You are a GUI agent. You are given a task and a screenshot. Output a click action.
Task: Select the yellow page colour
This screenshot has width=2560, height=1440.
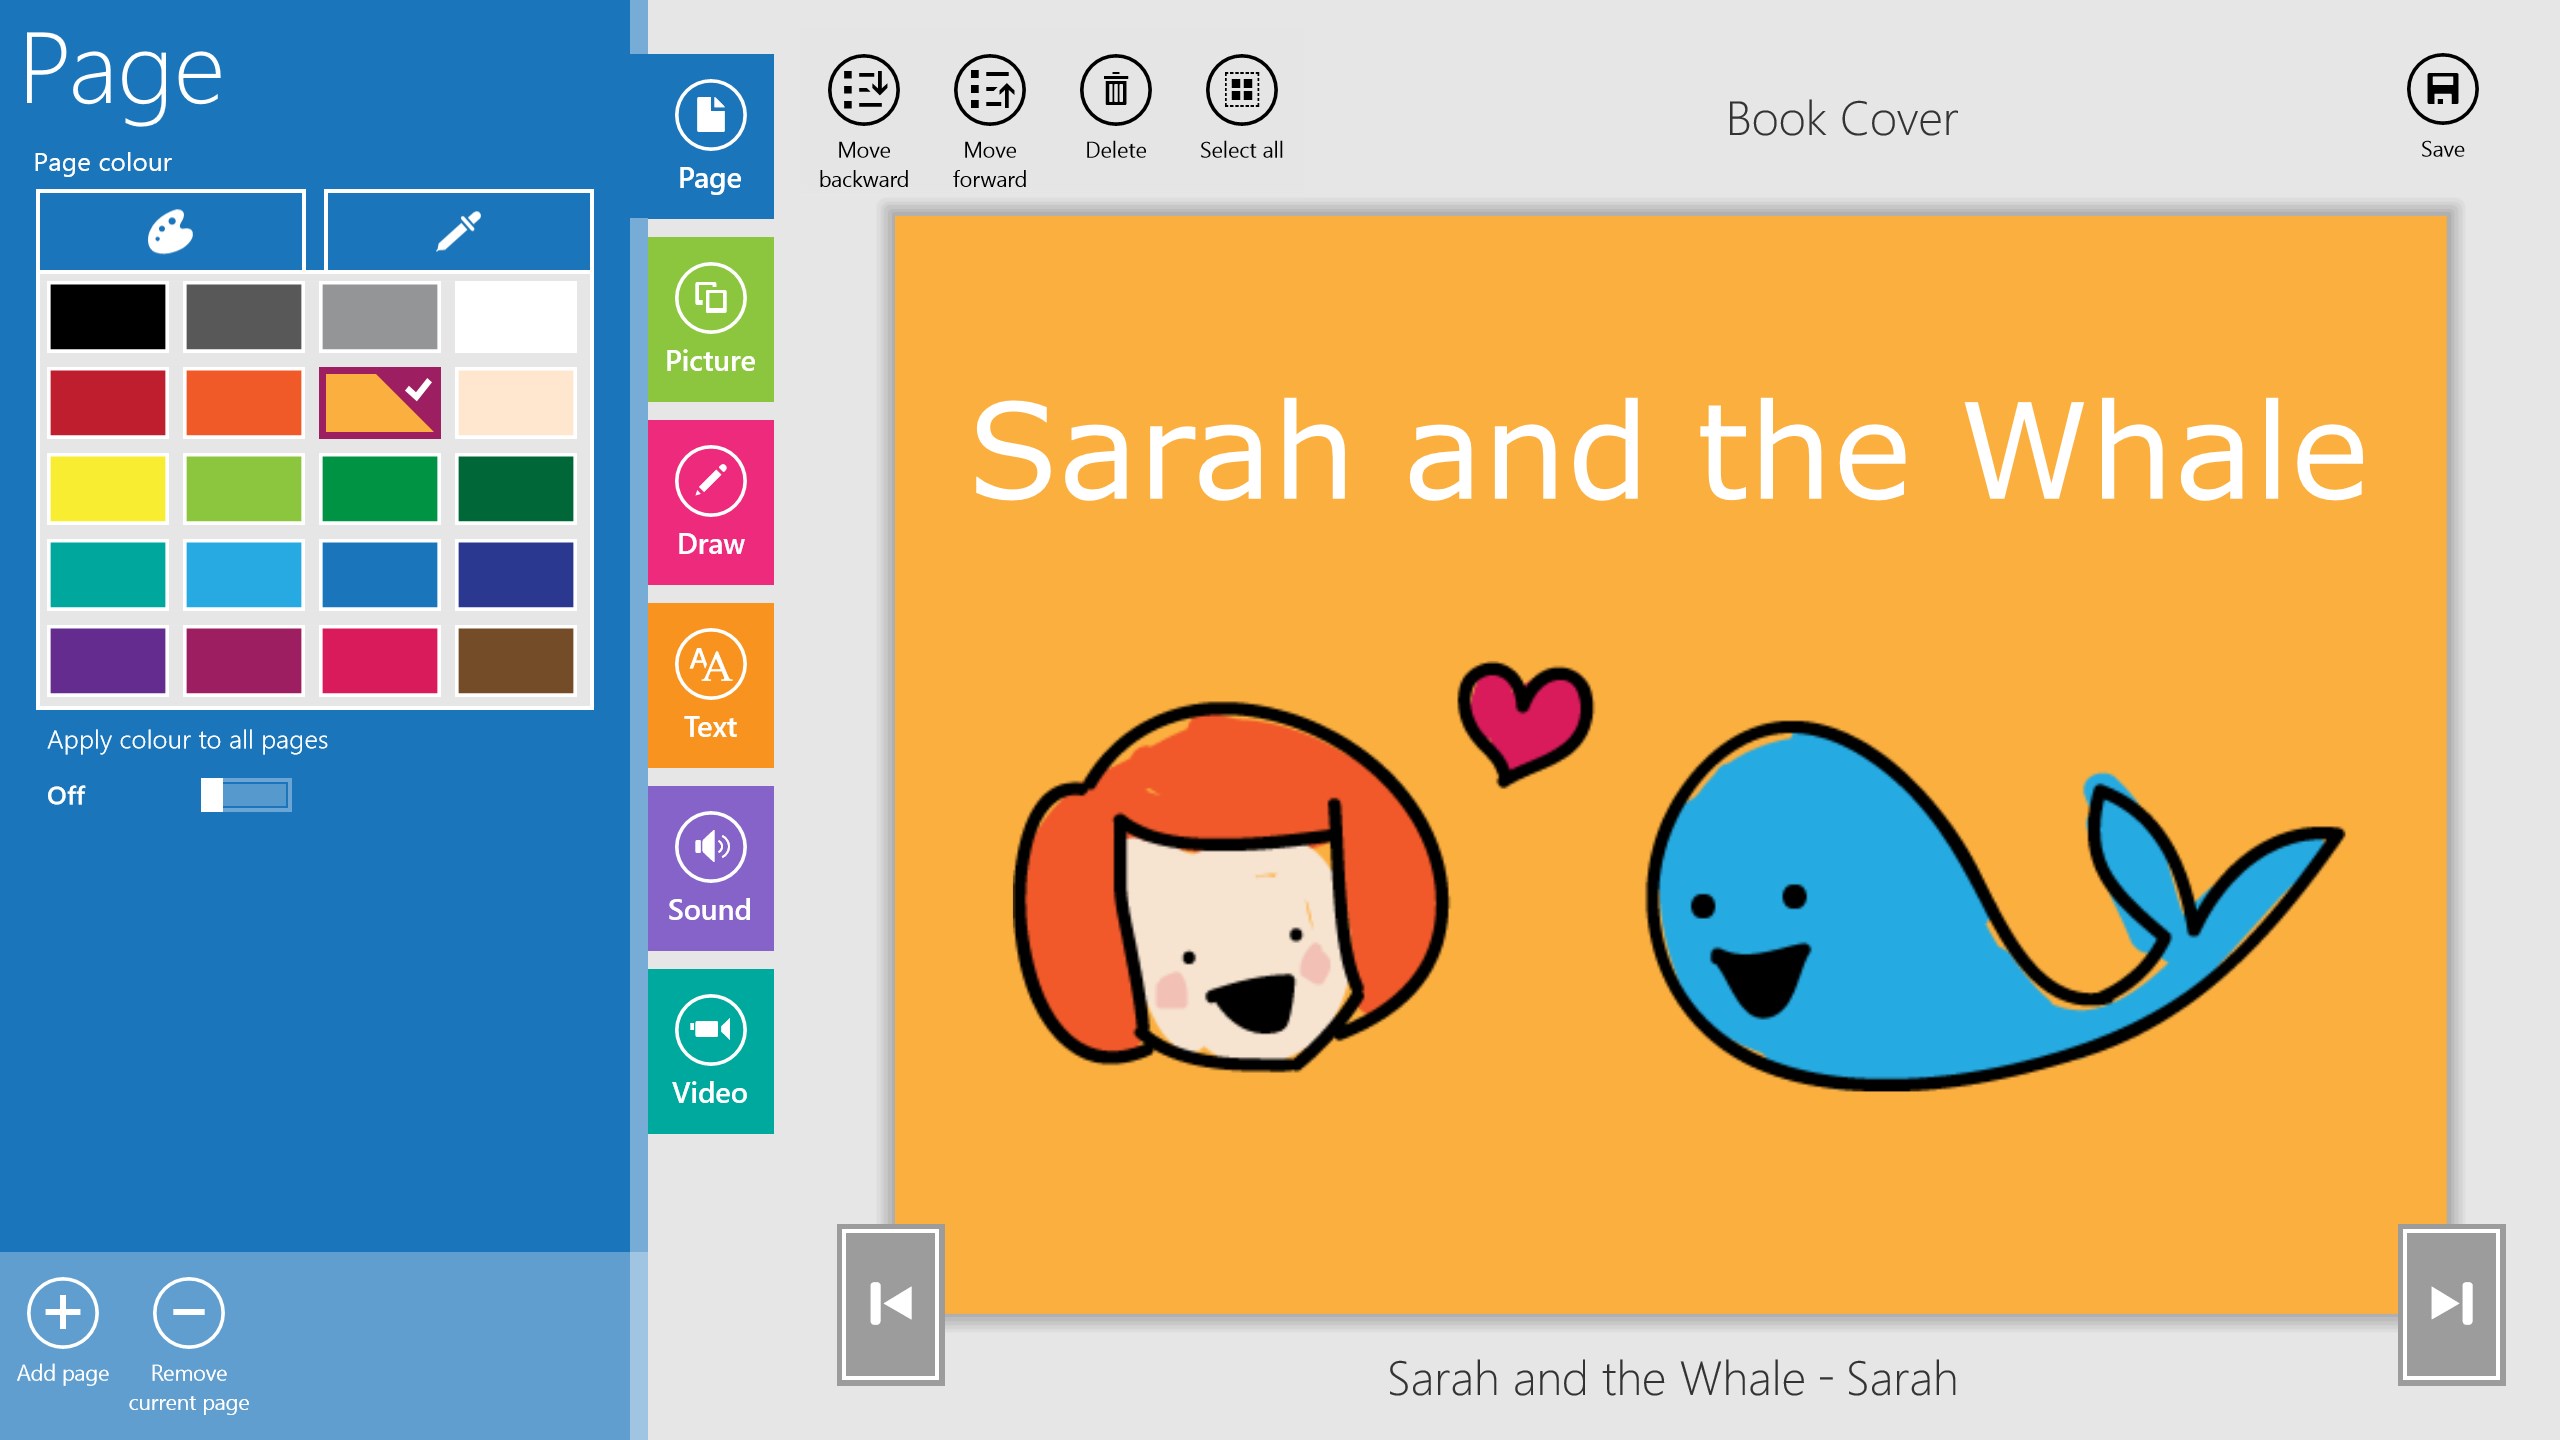click(x=106, y=489)
